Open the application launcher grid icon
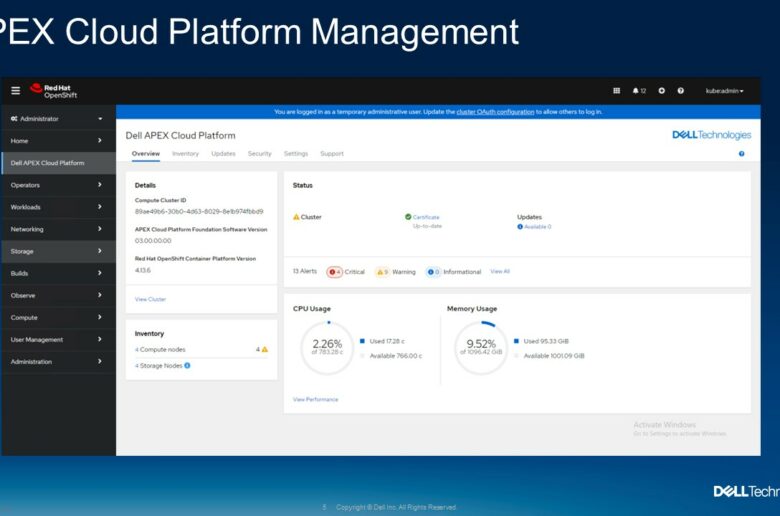This screenshot has height=516, width=780. (616, 91)
